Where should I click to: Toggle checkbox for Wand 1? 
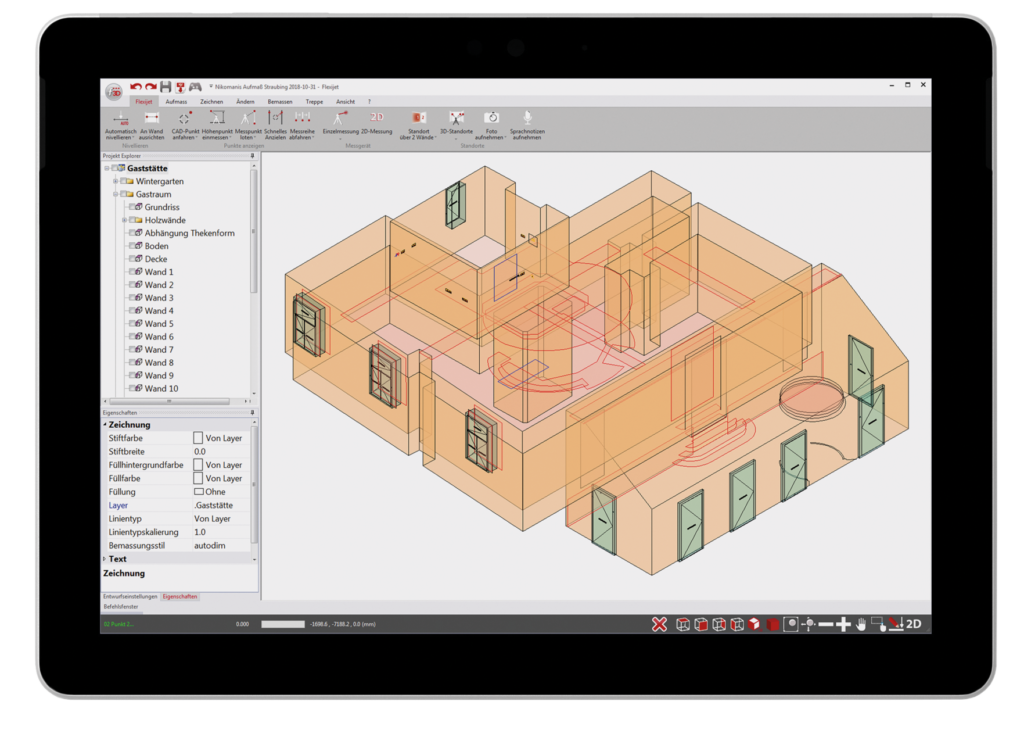click(133, 272)
